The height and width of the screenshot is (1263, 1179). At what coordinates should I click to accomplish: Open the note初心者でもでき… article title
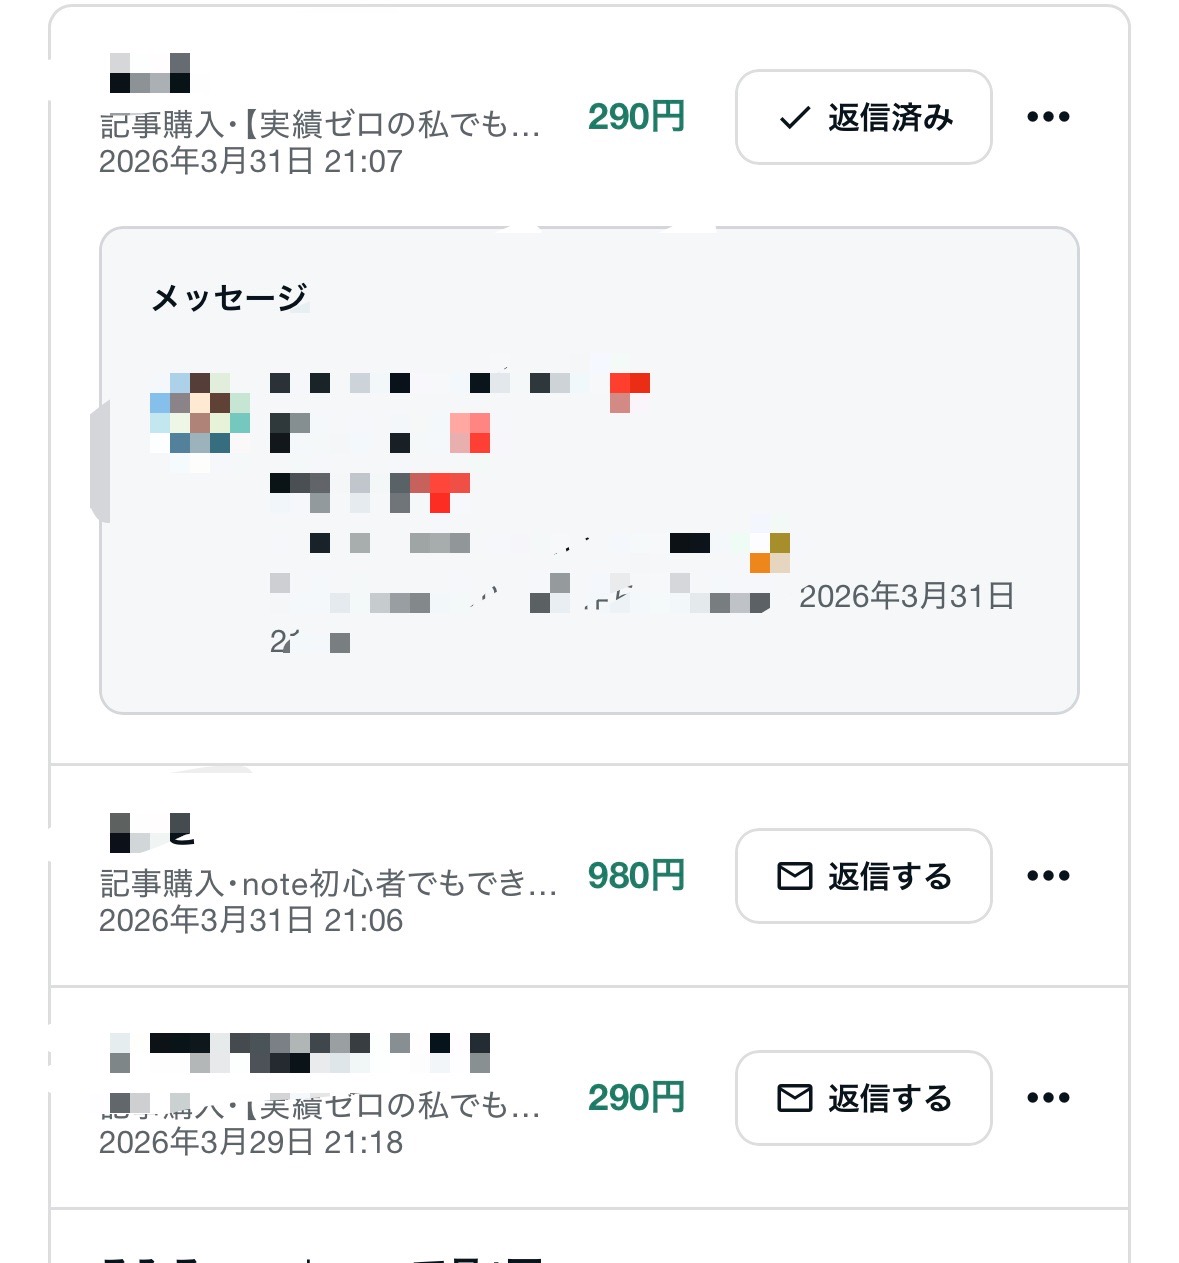click(328, 883)
